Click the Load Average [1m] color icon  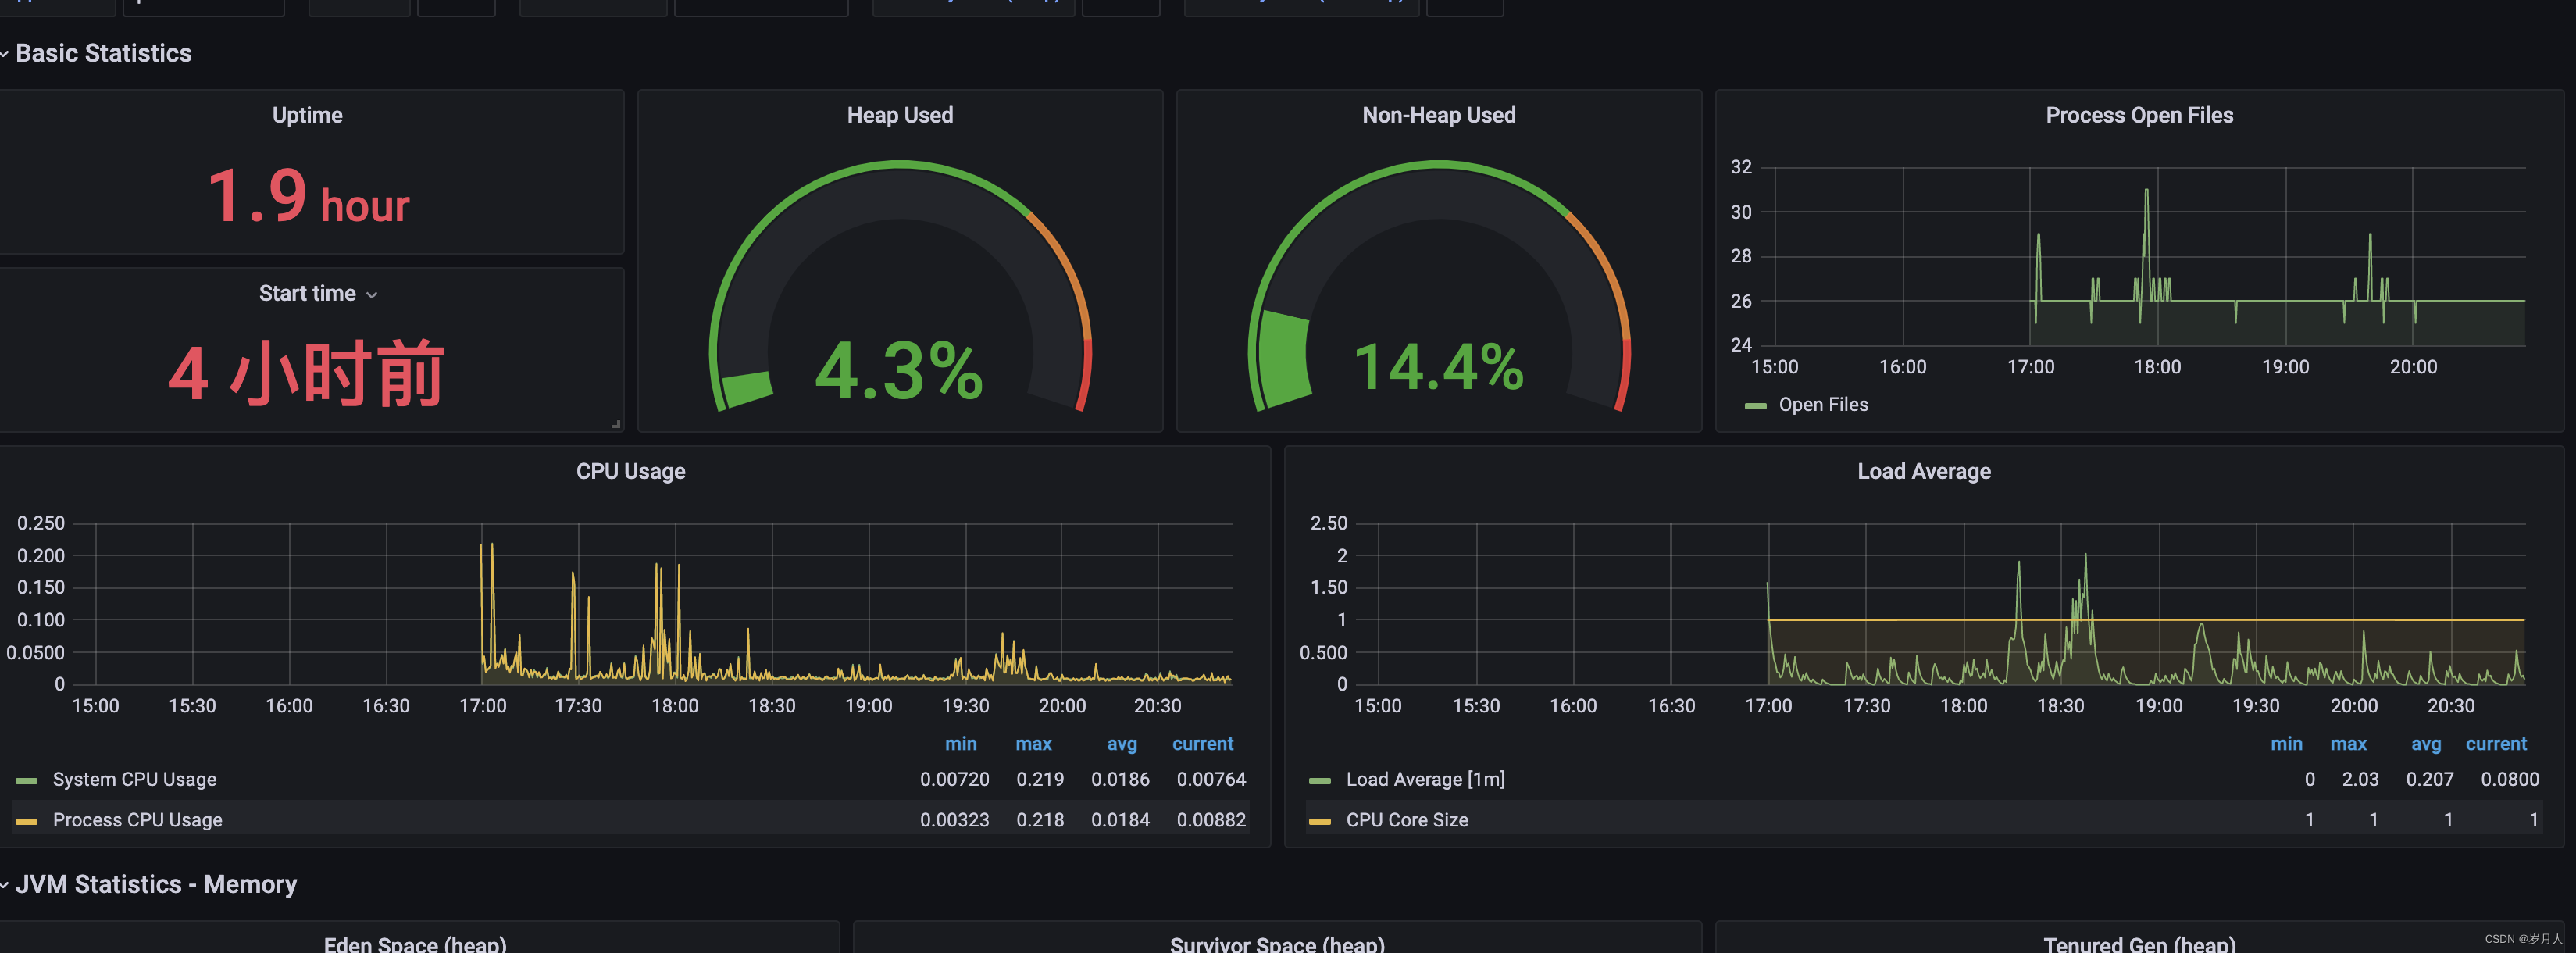1320,780
